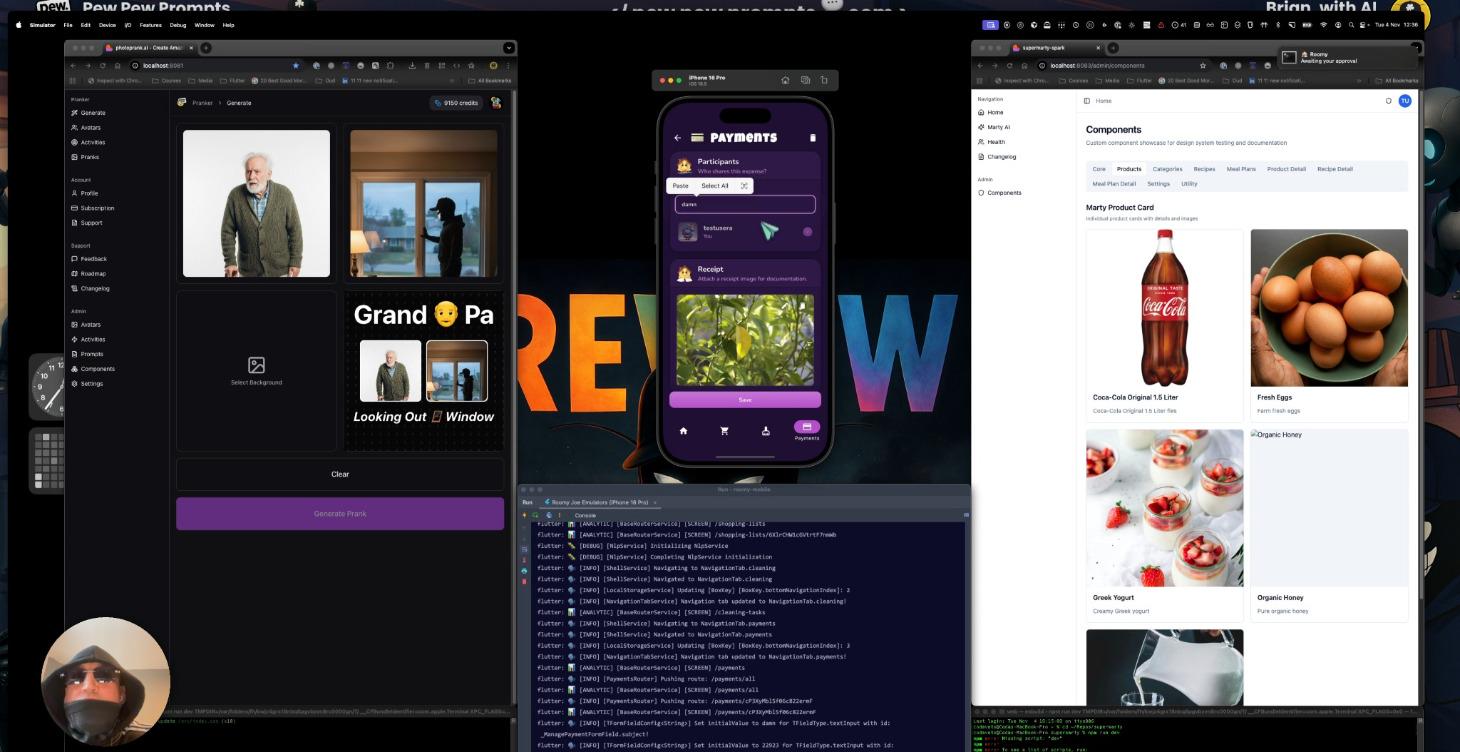
Task: Tap the cleaning tab icon in phone nav
Action: [765, 431]
